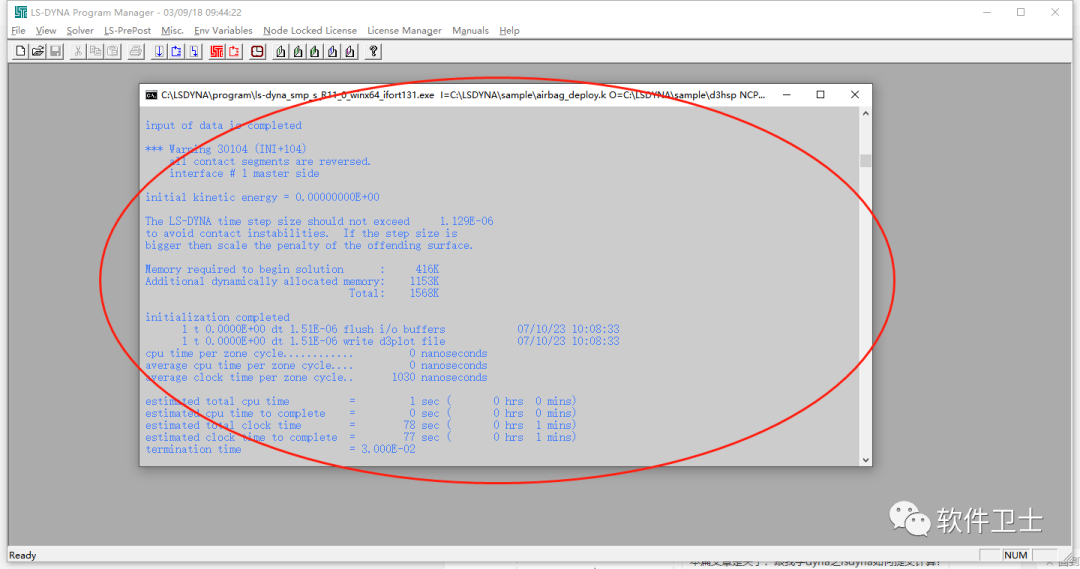Click the 'Additional dynamically allocated memory' line
The height and width of the screenshot is (569, 1080).
click(292, 281)
